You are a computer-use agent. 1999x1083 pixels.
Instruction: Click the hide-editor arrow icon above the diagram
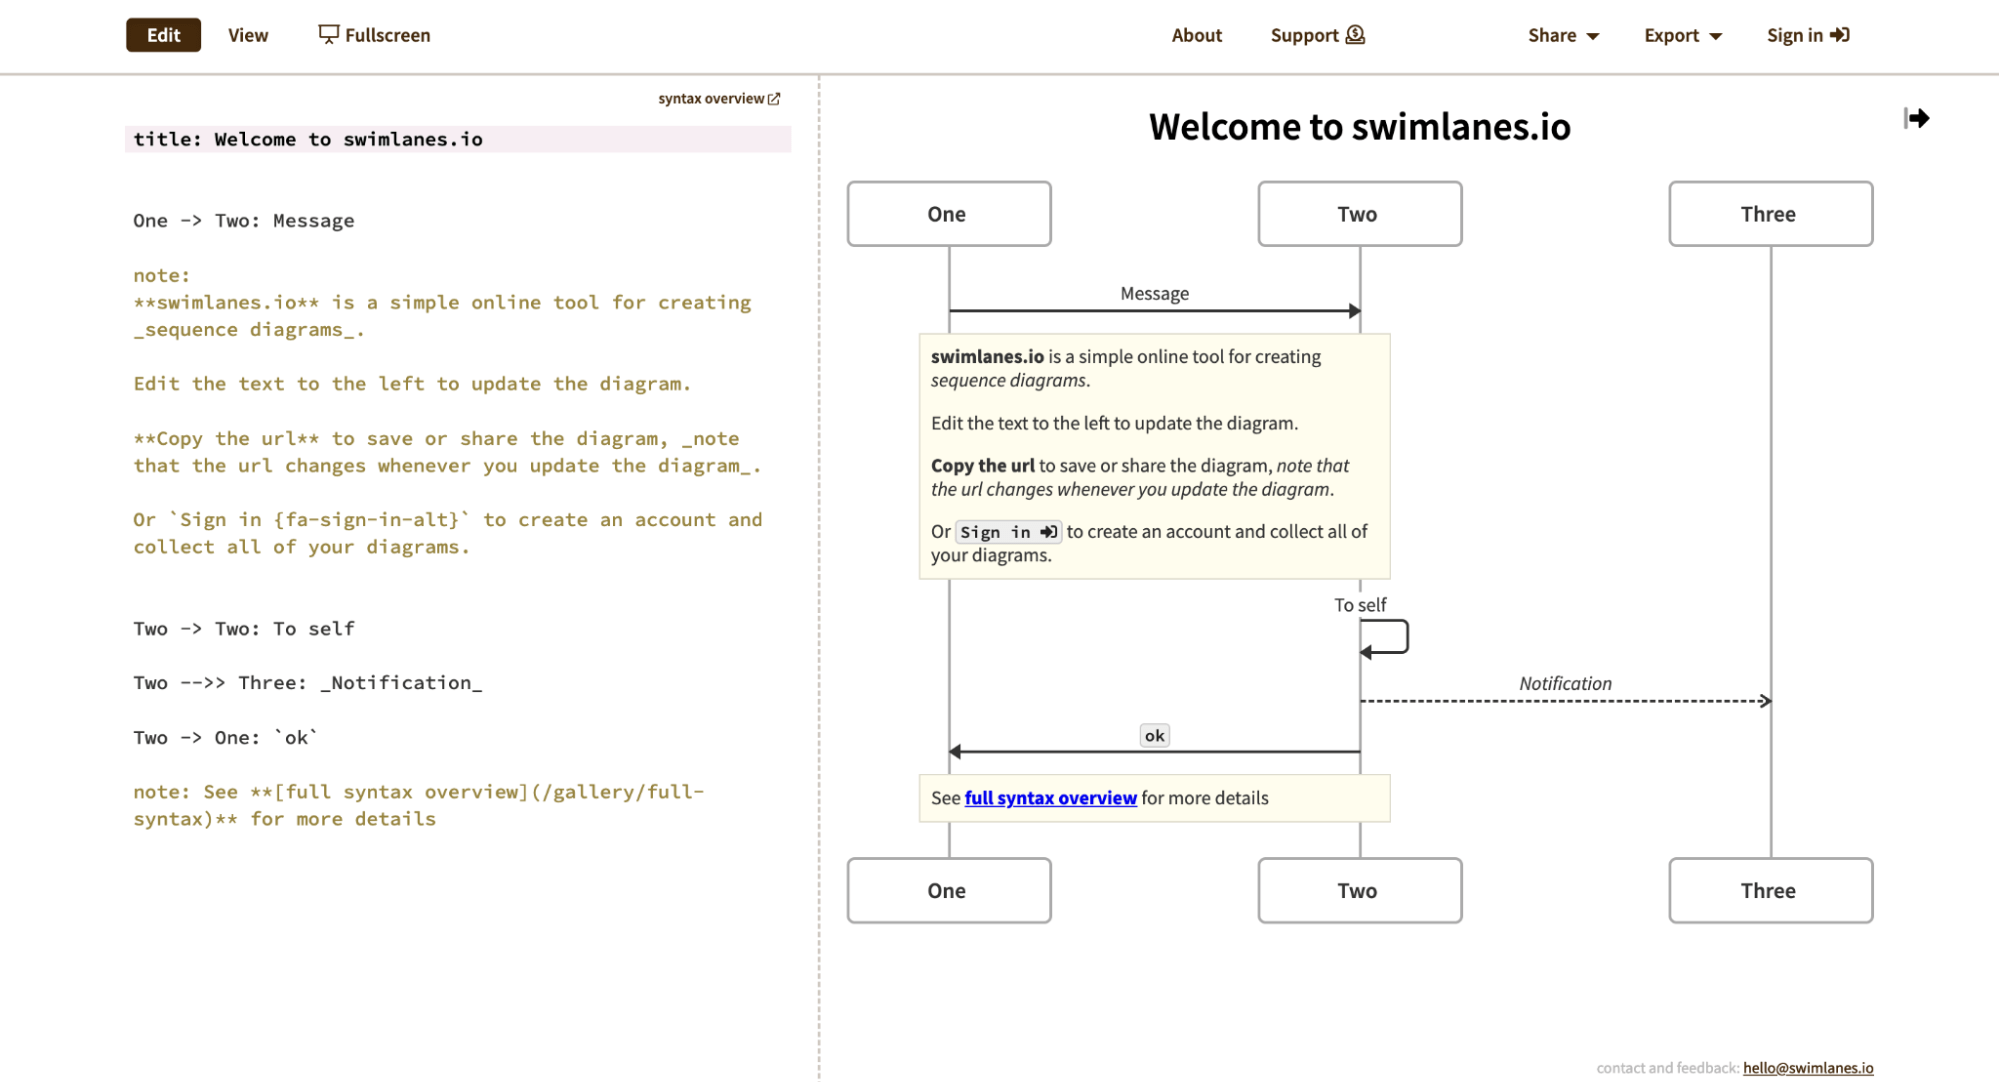[x=1918, y=117]
